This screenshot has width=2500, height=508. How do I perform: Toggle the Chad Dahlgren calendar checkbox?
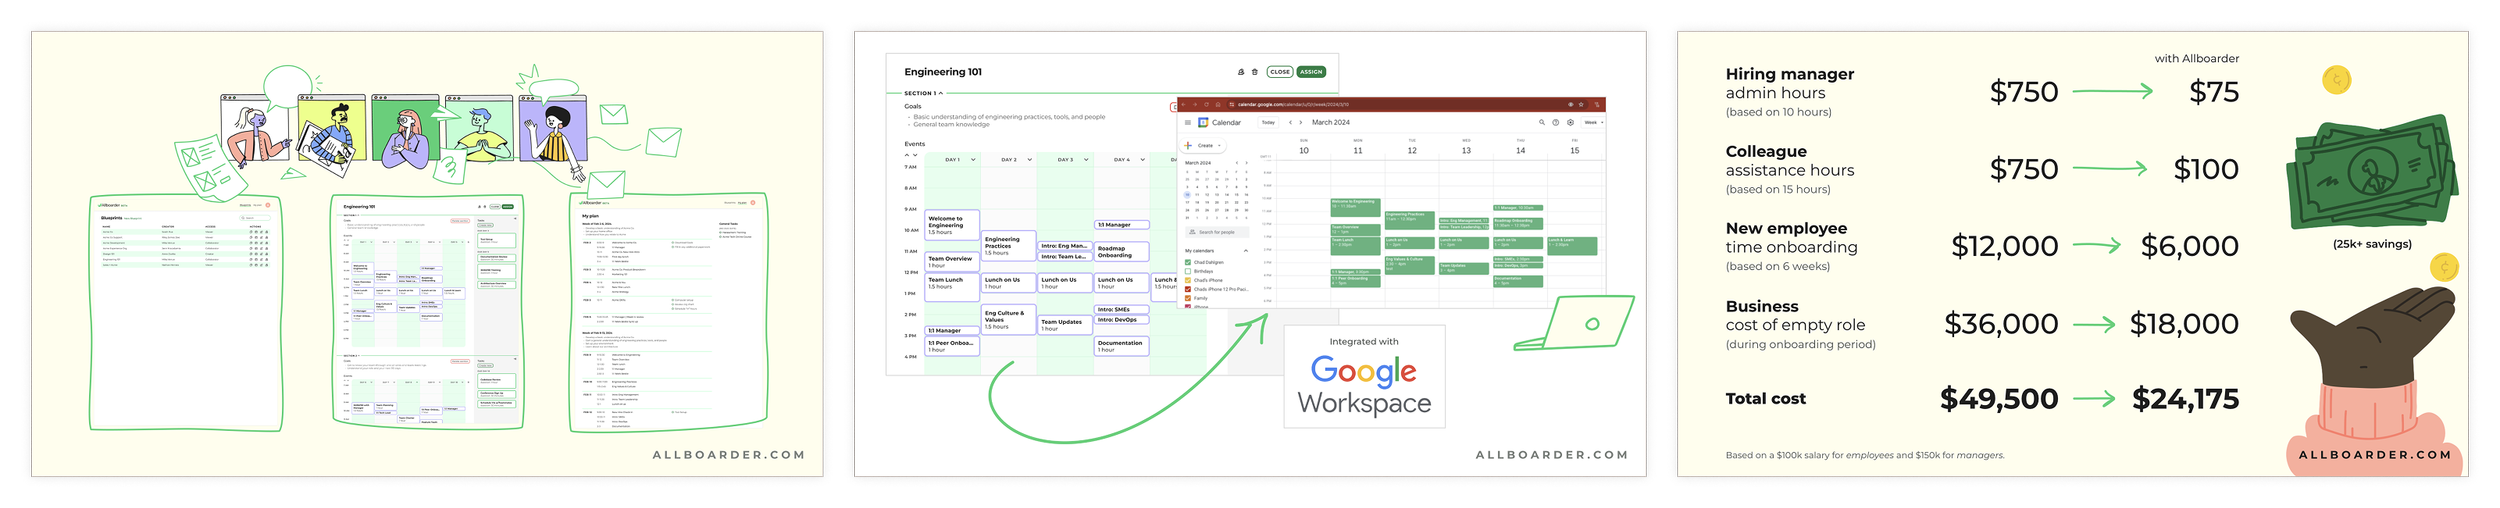pos(1188,262)
